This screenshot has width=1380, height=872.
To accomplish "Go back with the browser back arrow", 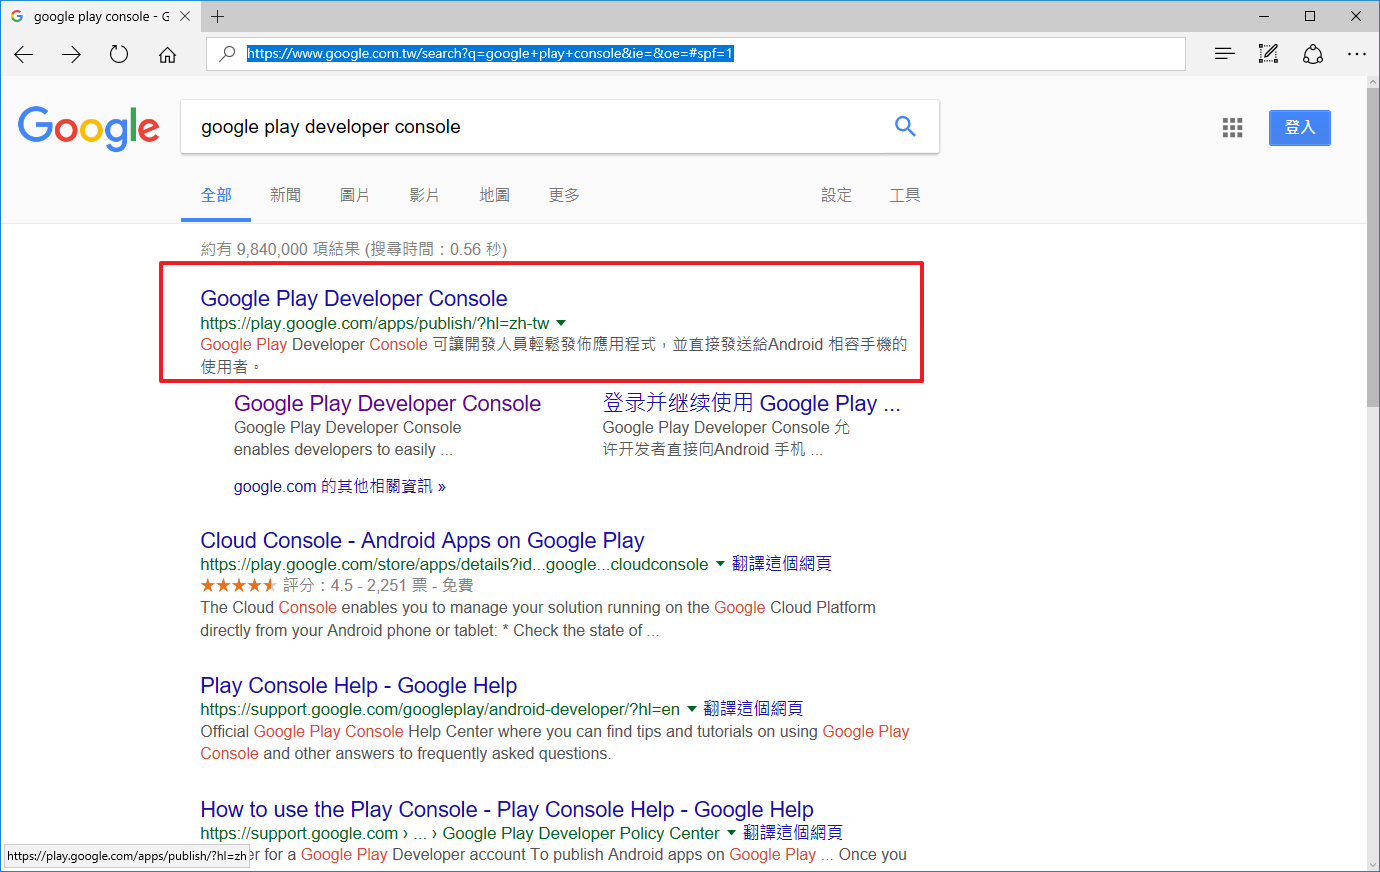I will pos(24,54).
